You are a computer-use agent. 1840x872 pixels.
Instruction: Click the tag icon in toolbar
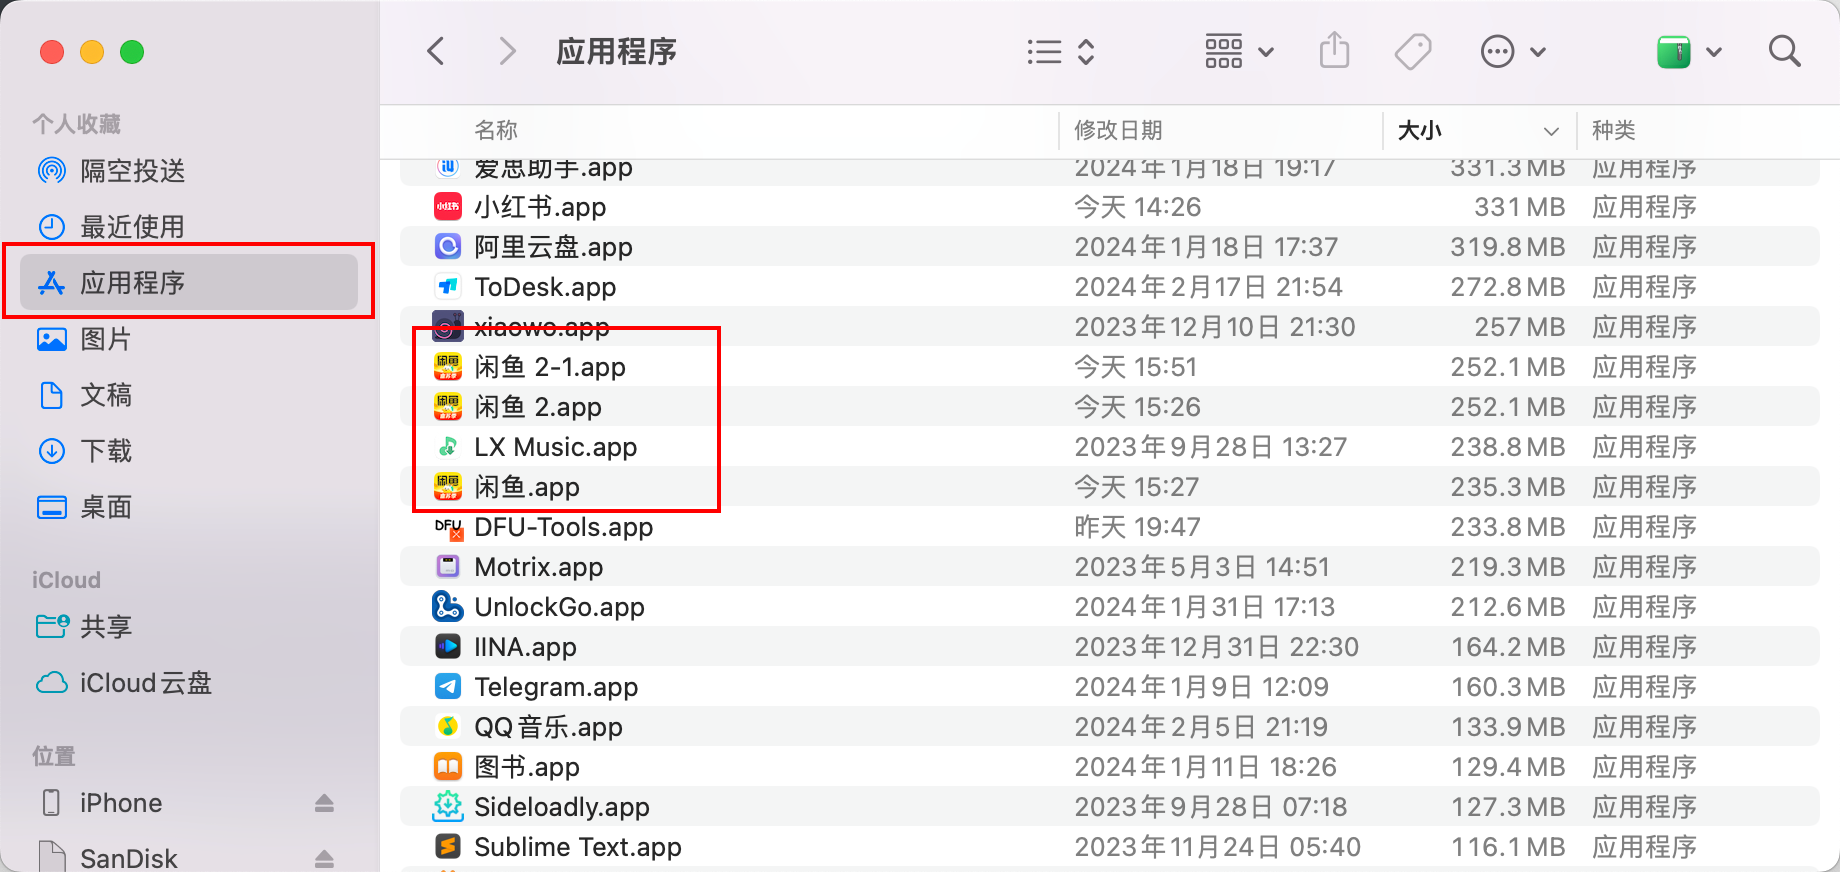tap(1413, 51)
